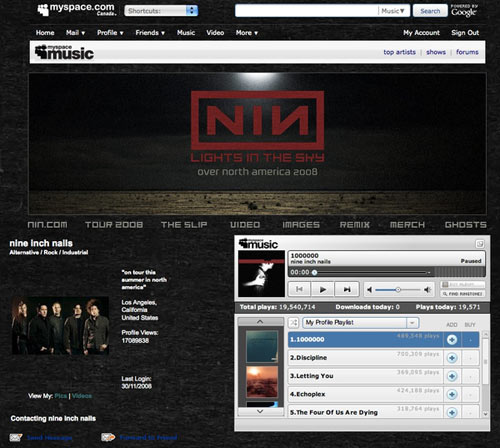Open the Mail menu

[75, 33]
